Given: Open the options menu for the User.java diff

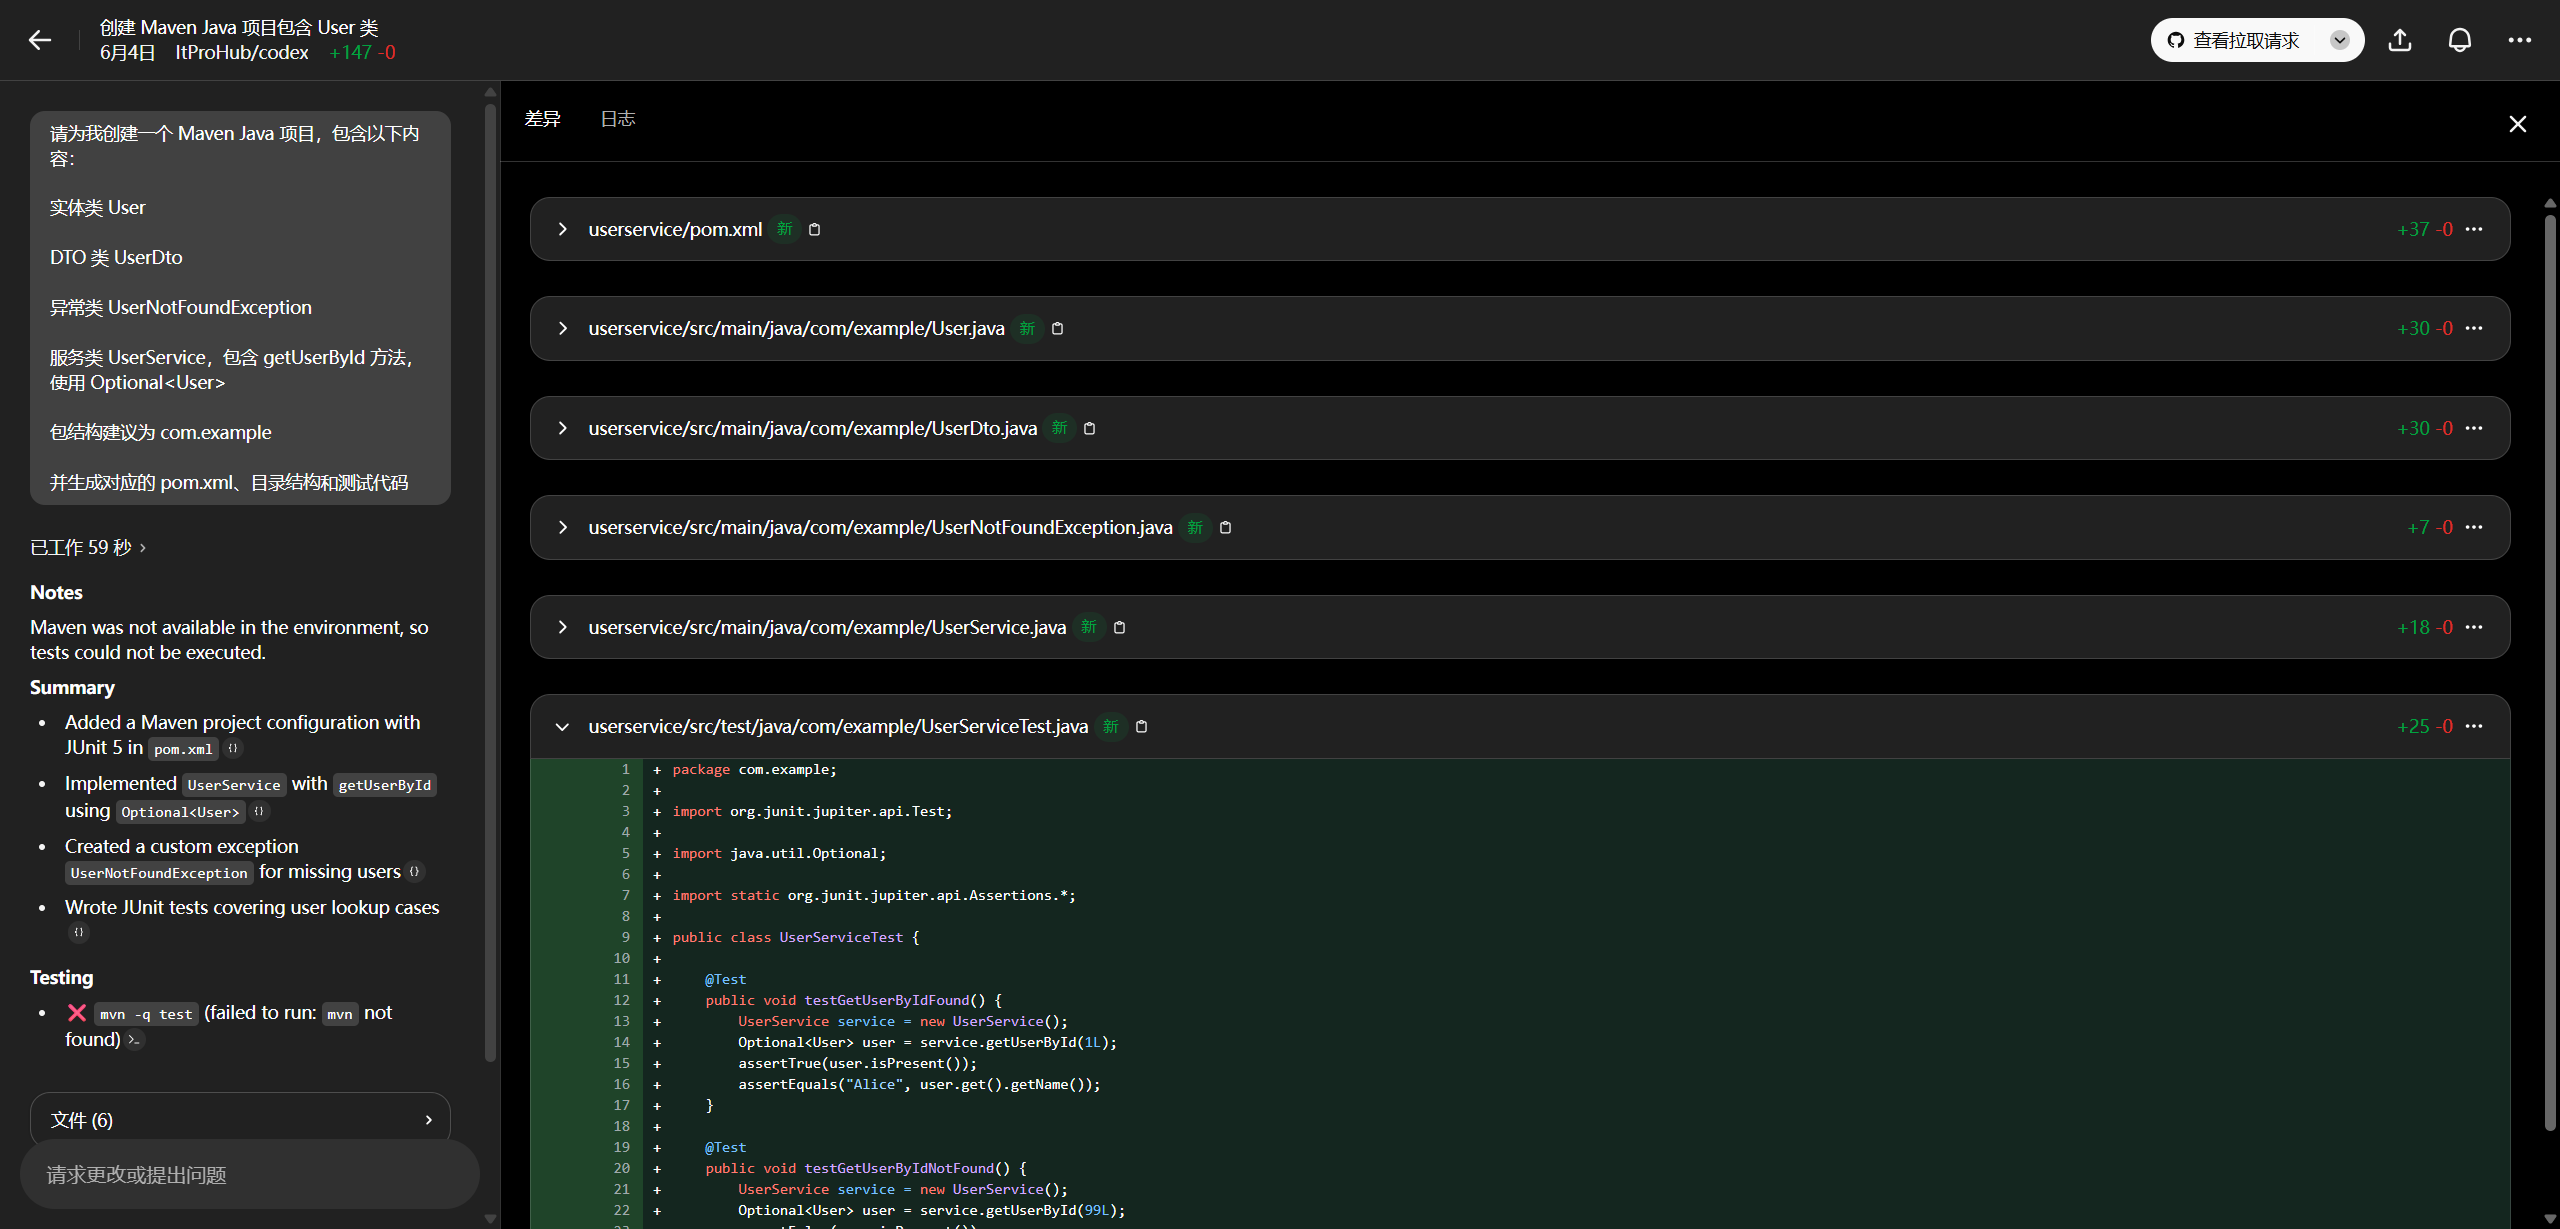Looking at the screenshot, I should click(2475, 328).
